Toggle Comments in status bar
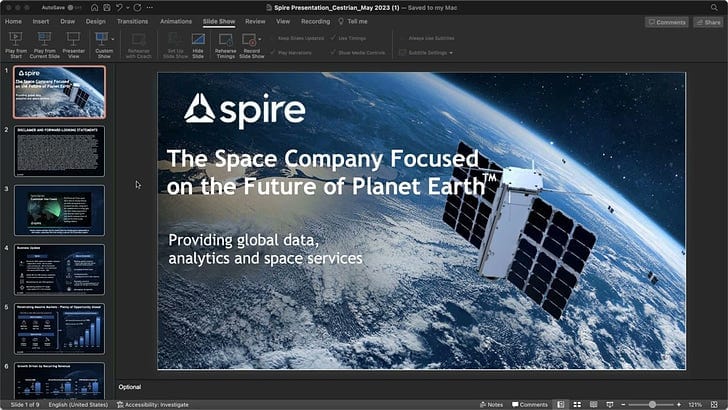Viewport: 728px width, 410px height. [x=530, y=404]
